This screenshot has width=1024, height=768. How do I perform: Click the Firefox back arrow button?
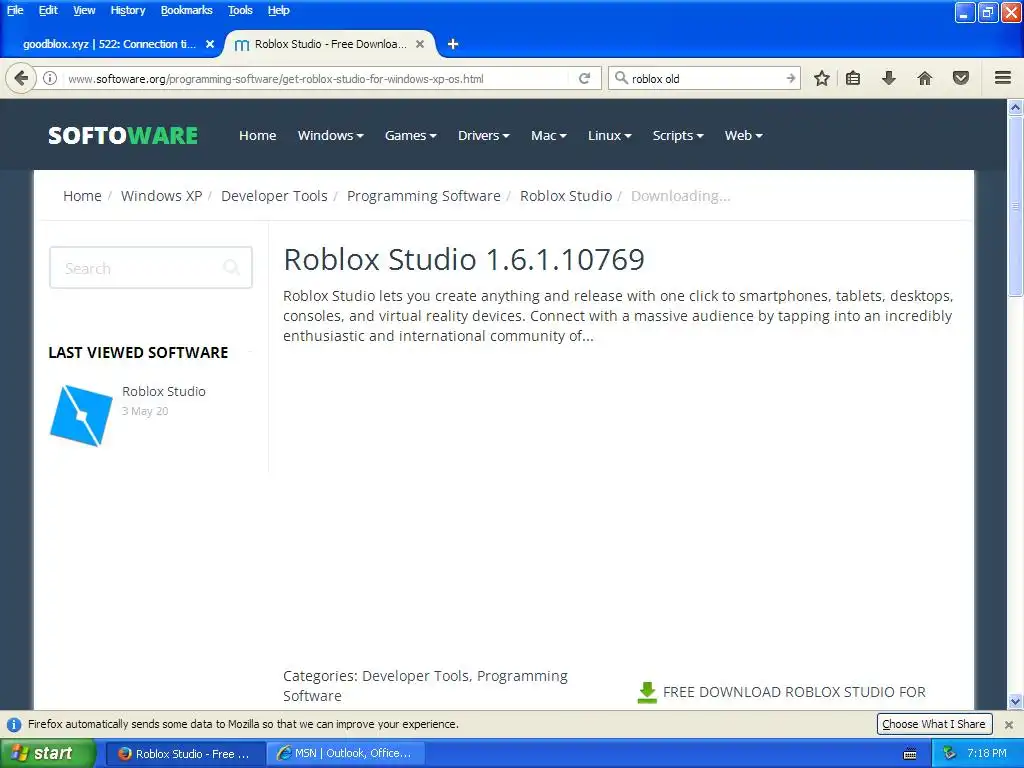click(21, 78)
